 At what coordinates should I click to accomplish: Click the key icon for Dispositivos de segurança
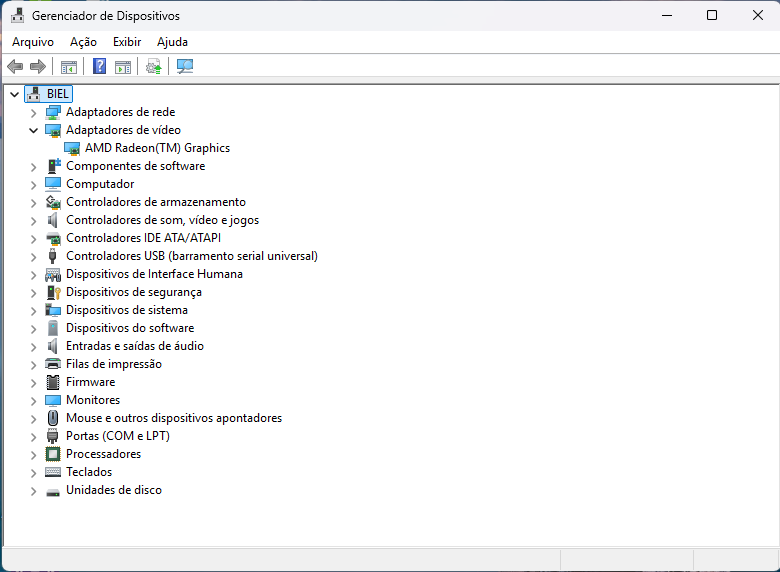tap(53, 292)
